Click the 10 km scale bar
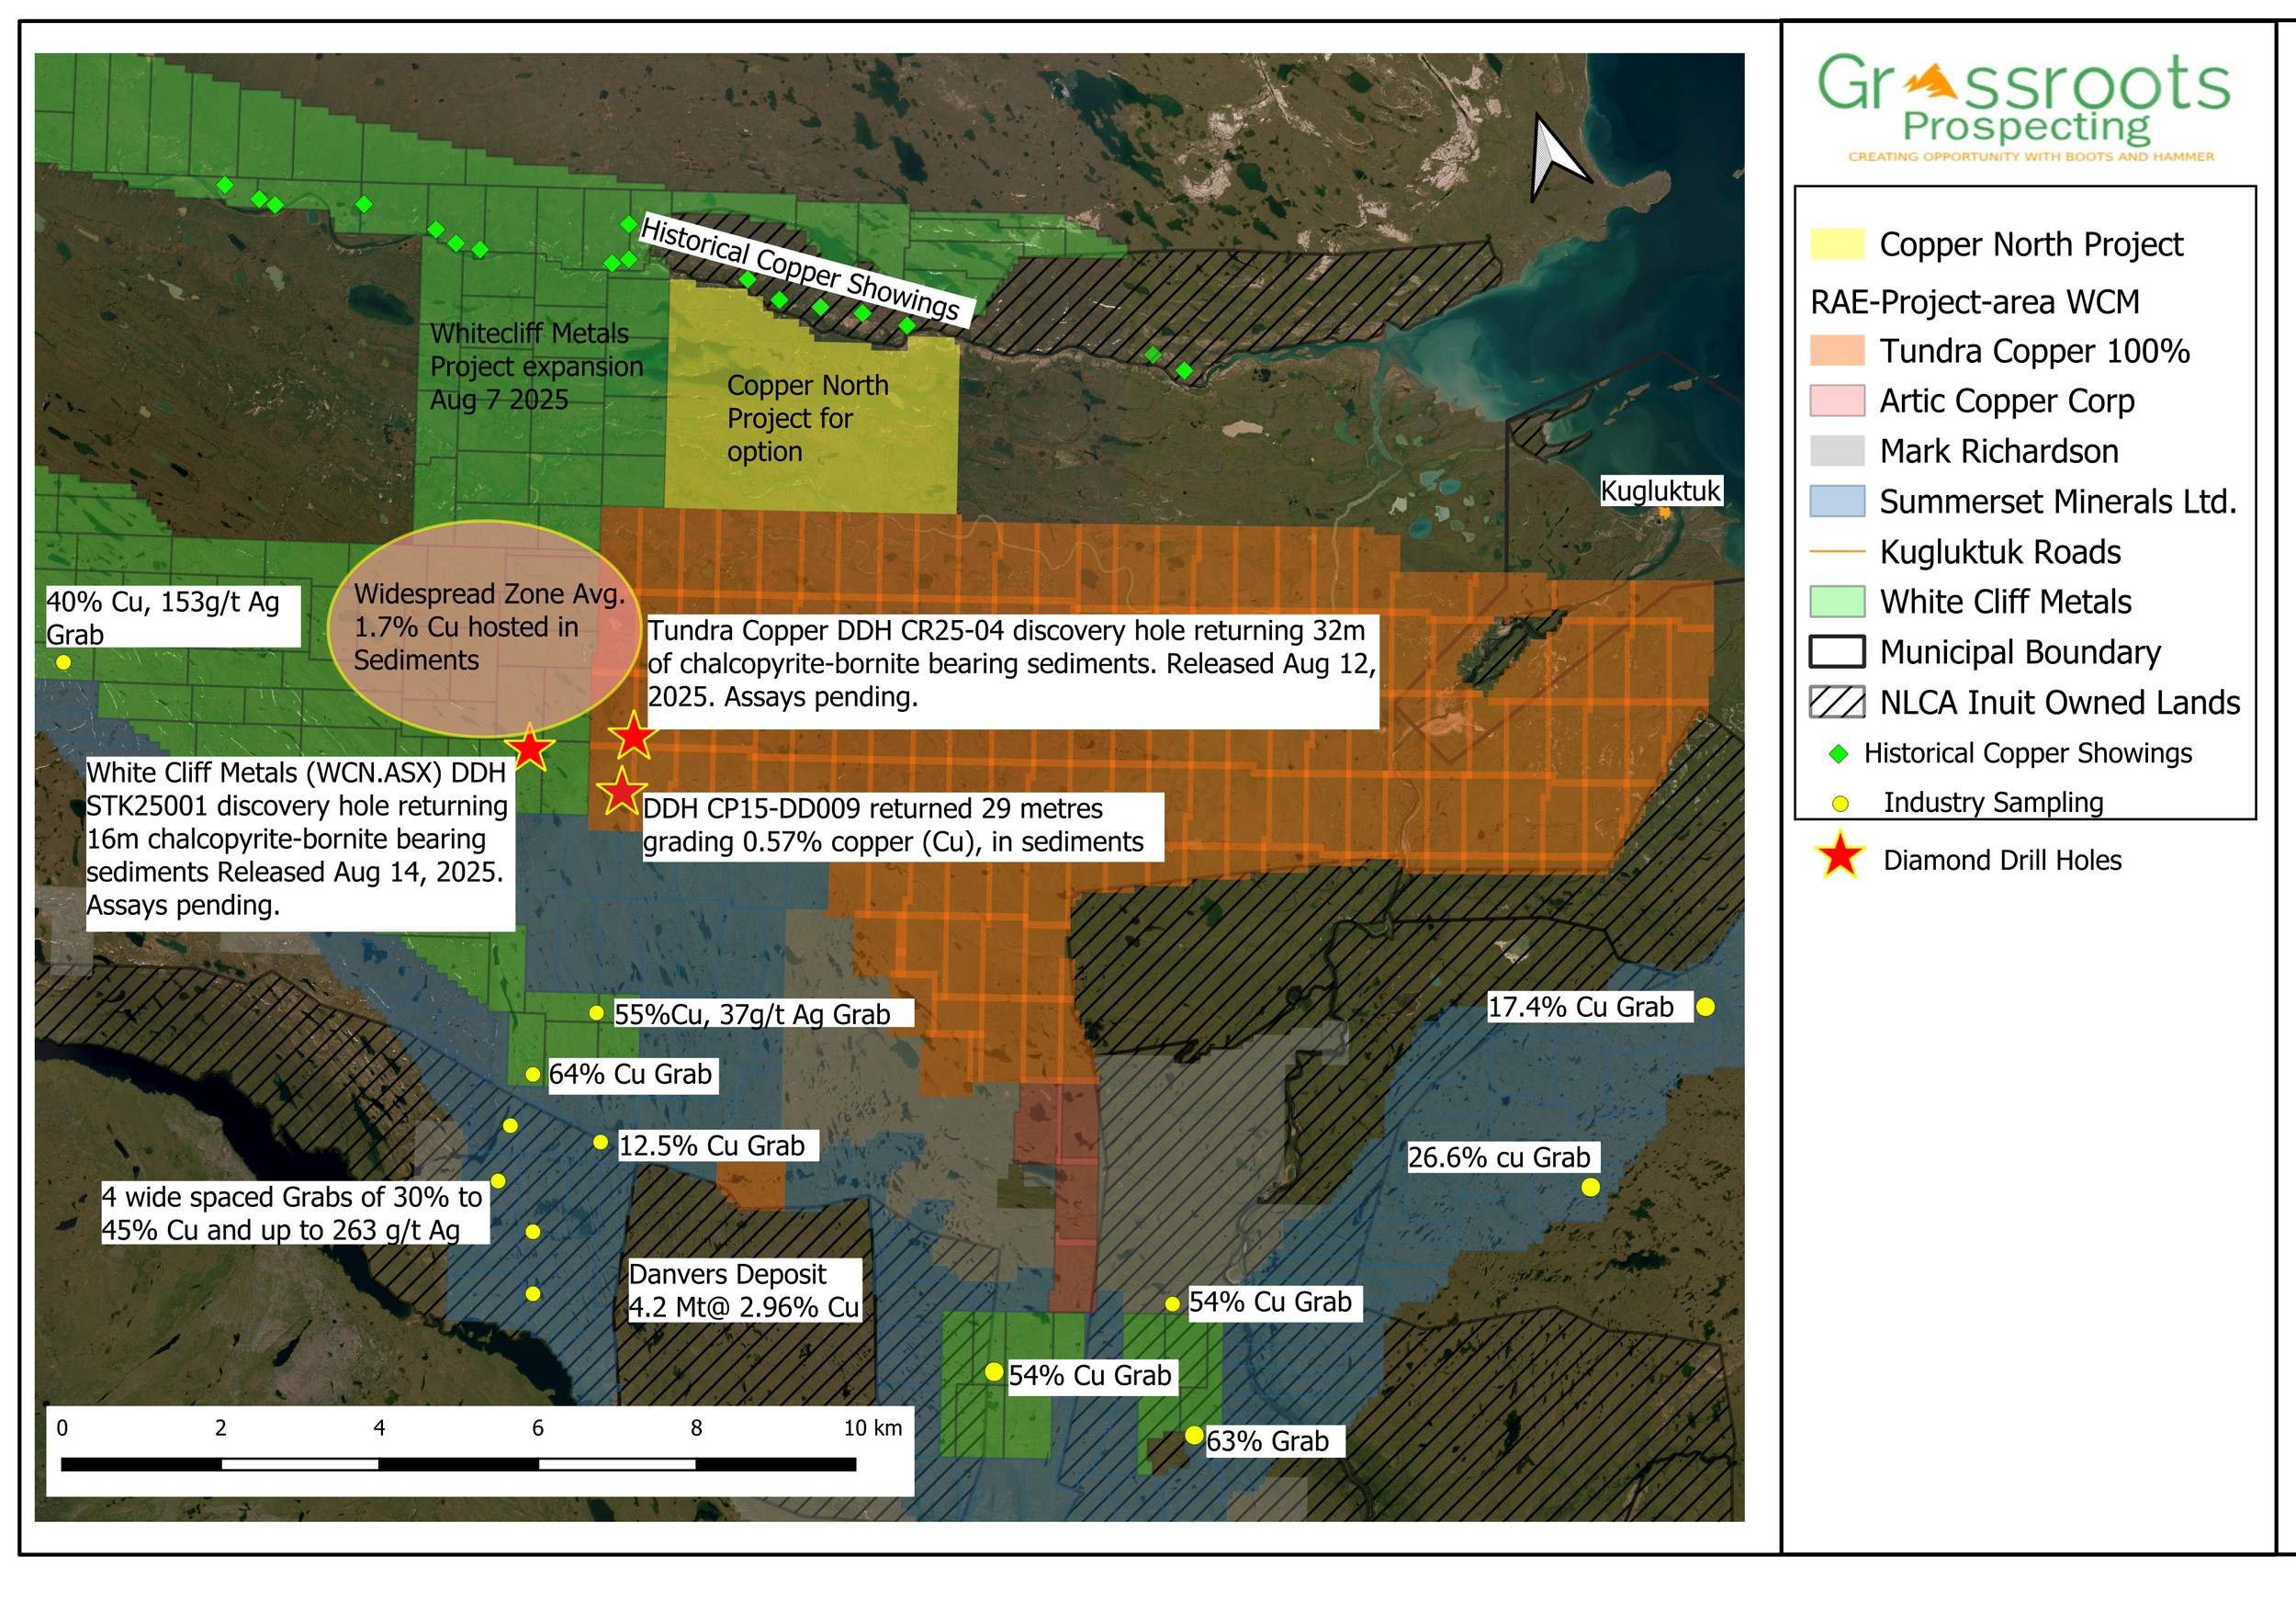 click(x=458, y=1464)
